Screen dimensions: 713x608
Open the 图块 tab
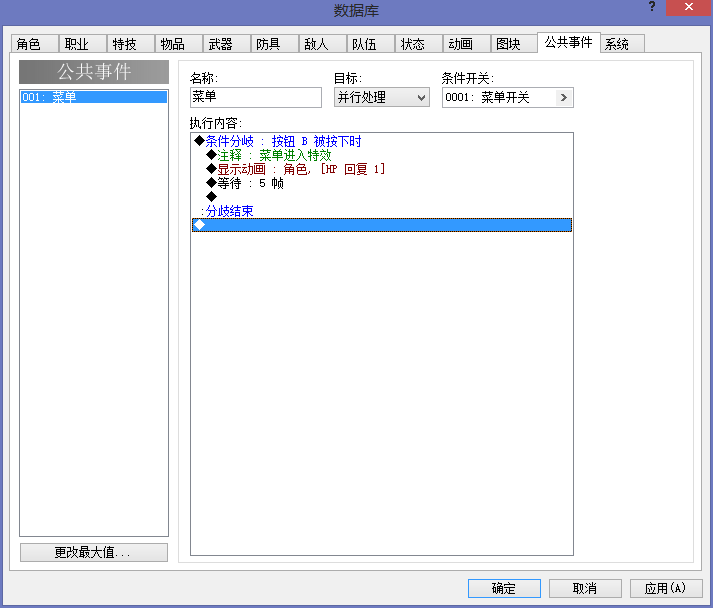[x=514, y=44]
